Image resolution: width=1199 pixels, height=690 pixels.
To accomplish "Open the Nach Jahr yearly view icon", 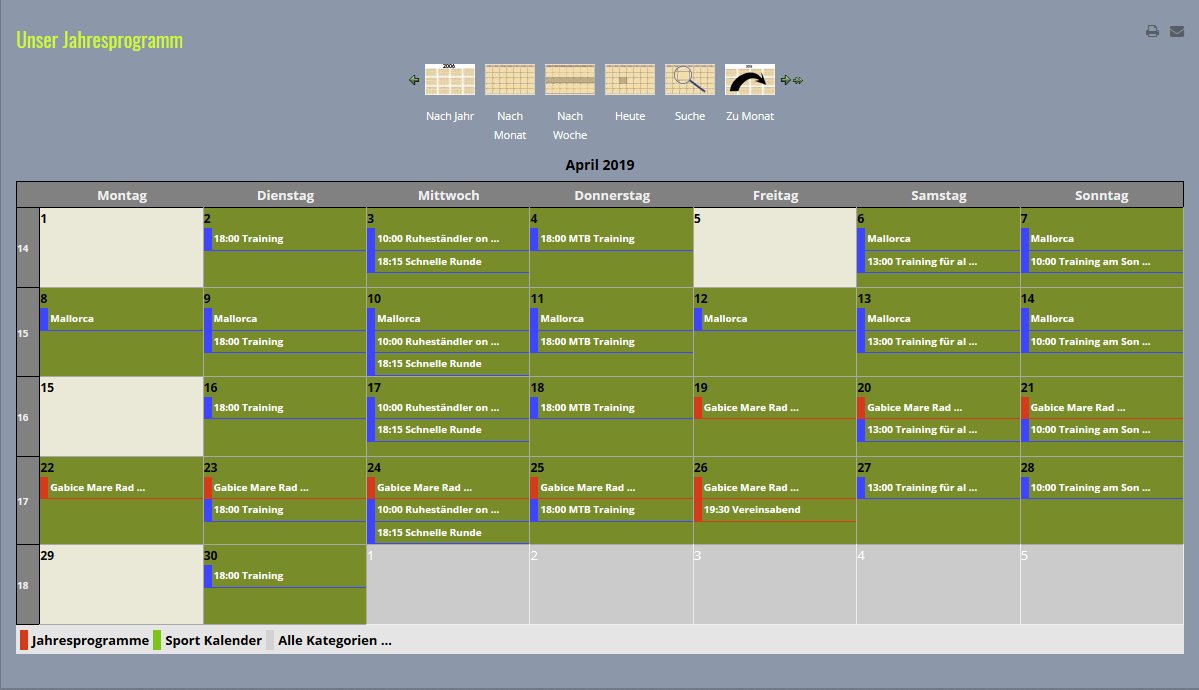I will click(x=450, y=79).
